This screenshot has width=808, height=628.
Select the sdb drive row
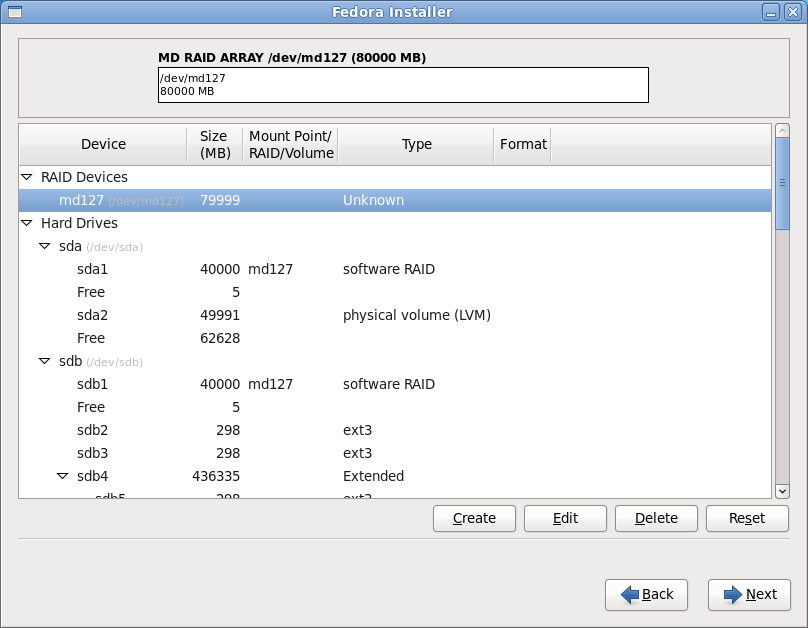[x=395, y=361]
